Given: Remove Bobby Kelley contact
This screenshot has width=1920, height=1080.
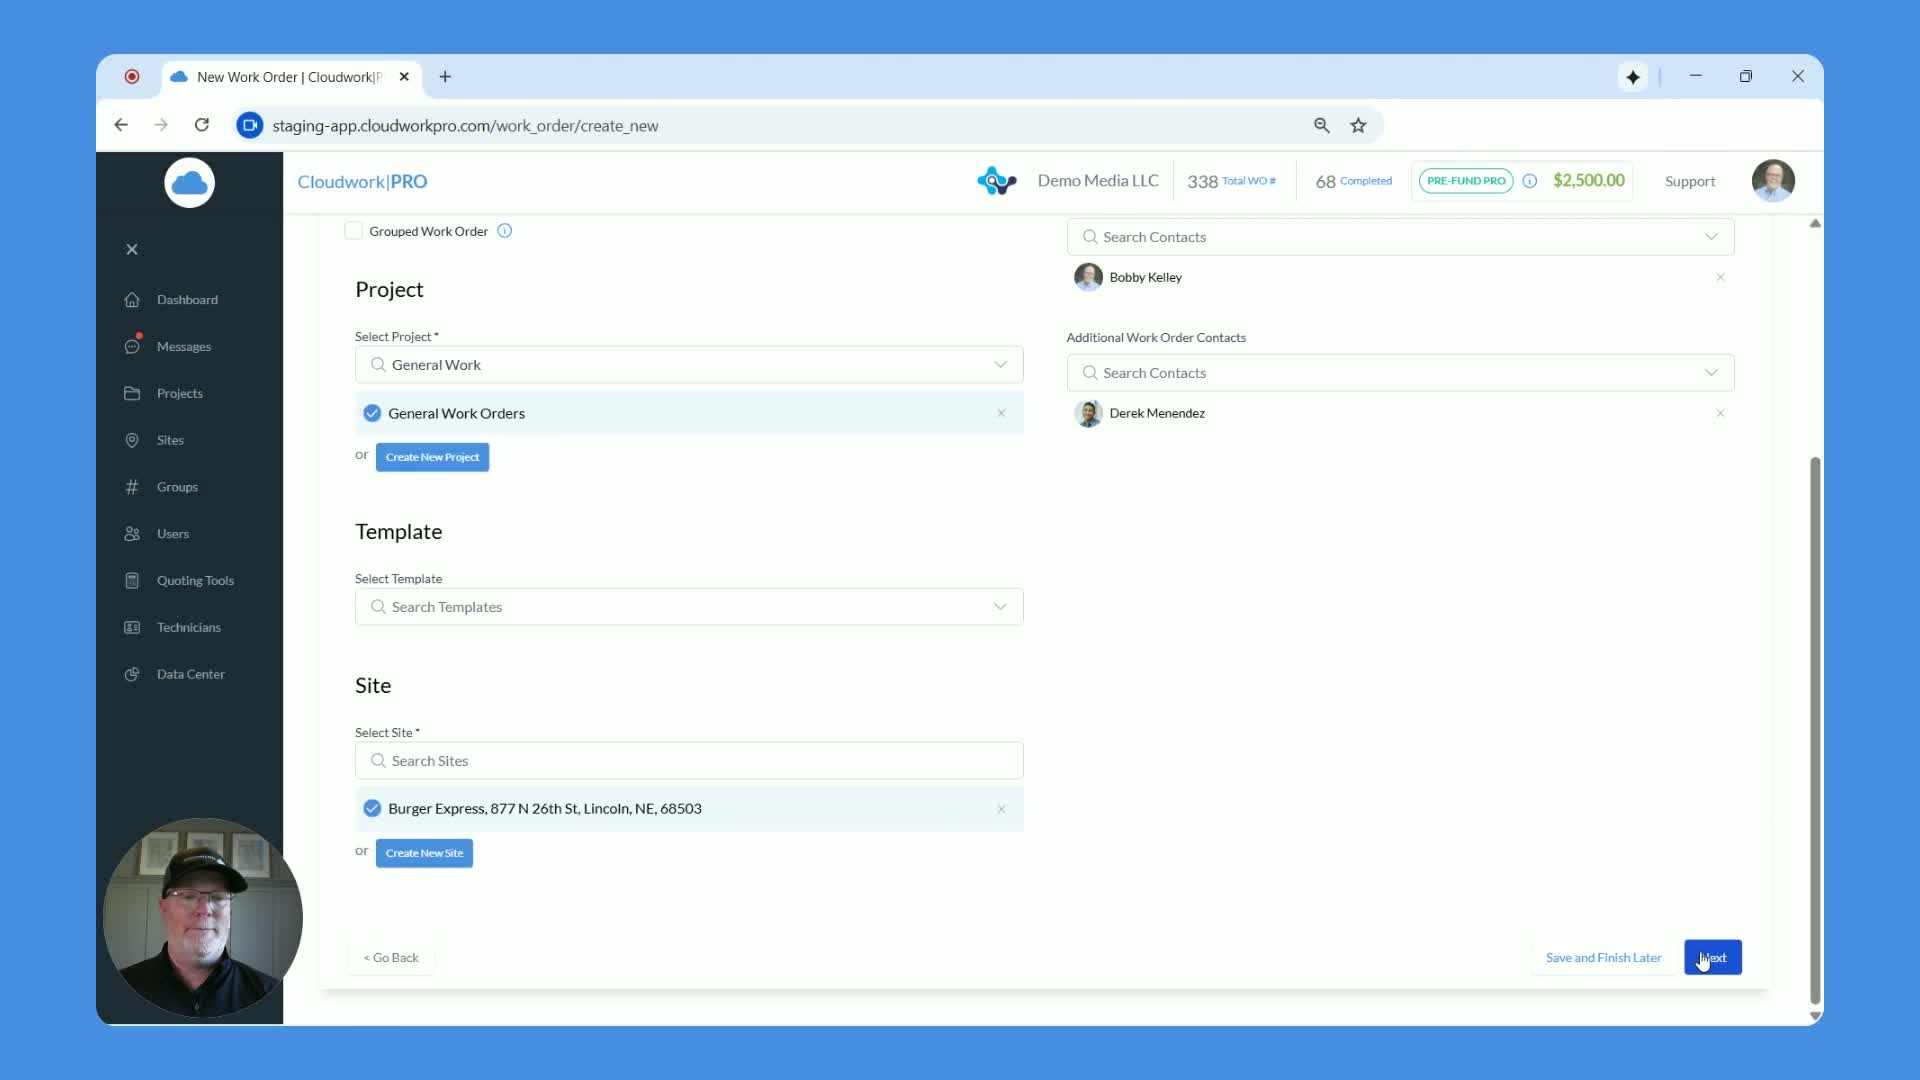Looking at the screenshot, I should coord(1720,277).
